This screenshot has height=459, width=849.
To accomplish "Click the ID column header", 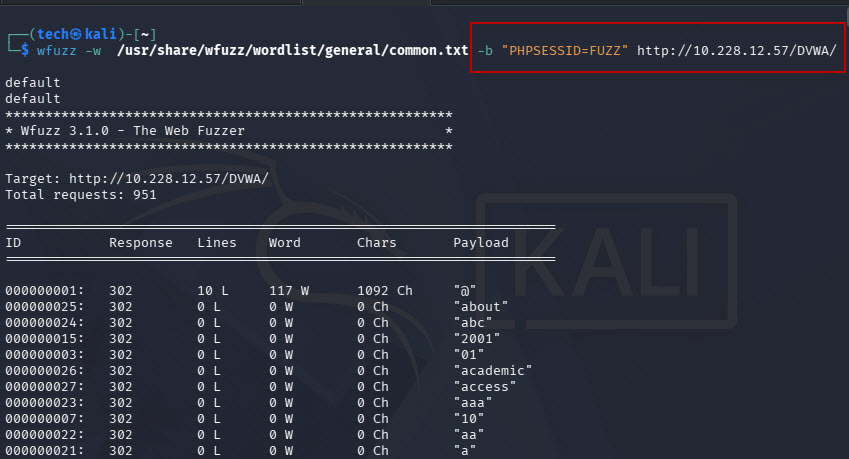I will (13, 243).
